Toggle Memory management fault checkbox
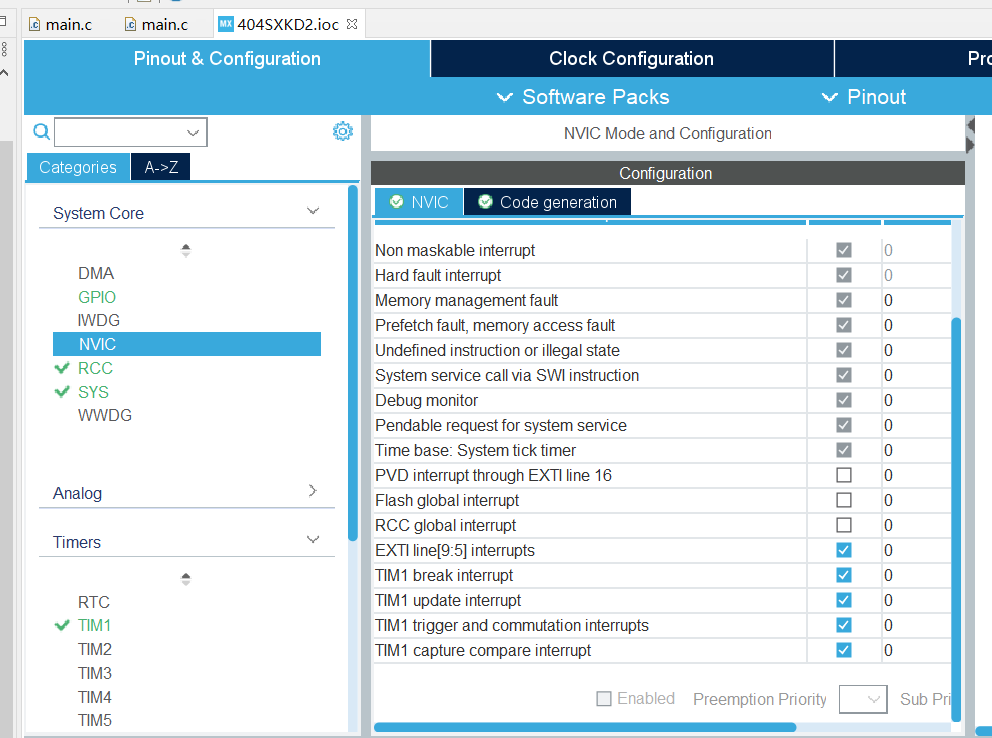Viewport: 992px width, 738px height. (x=843, y=300)
